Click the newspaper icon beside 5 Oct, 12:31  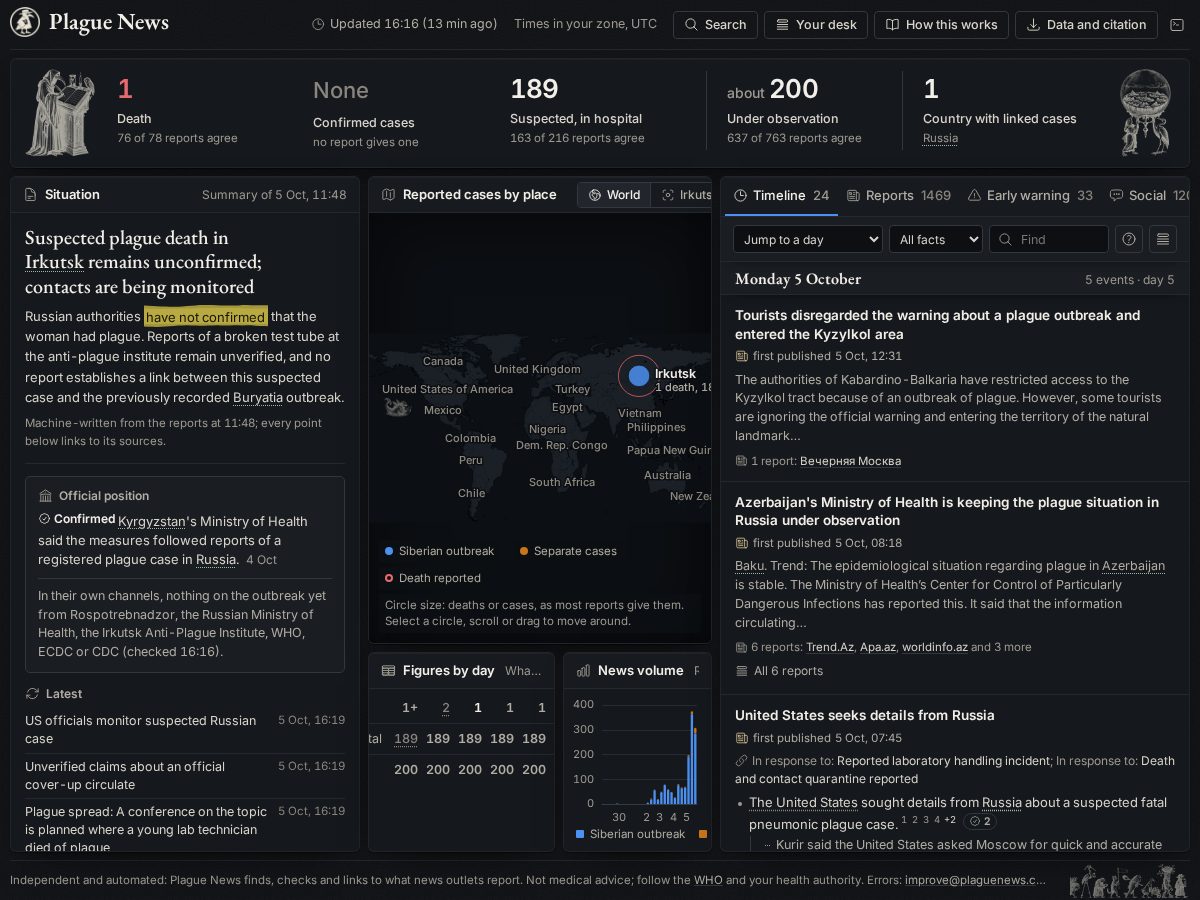click(x=741, y=356)
